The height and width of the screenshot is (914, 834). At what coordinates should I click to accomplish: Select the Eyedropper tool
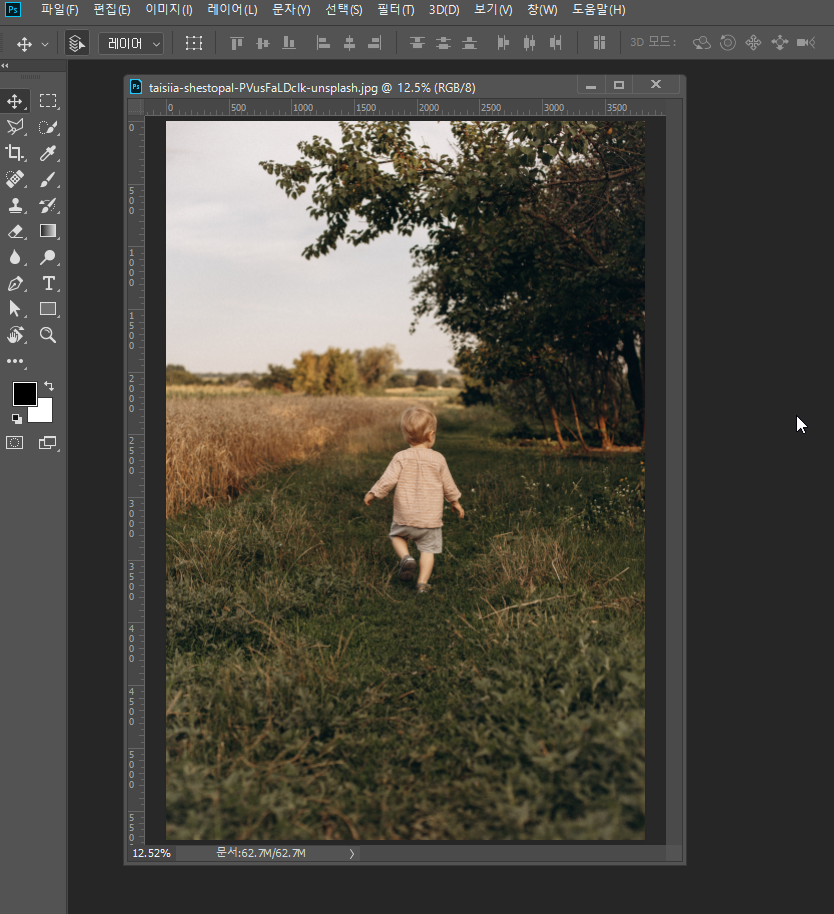(48, 153)
